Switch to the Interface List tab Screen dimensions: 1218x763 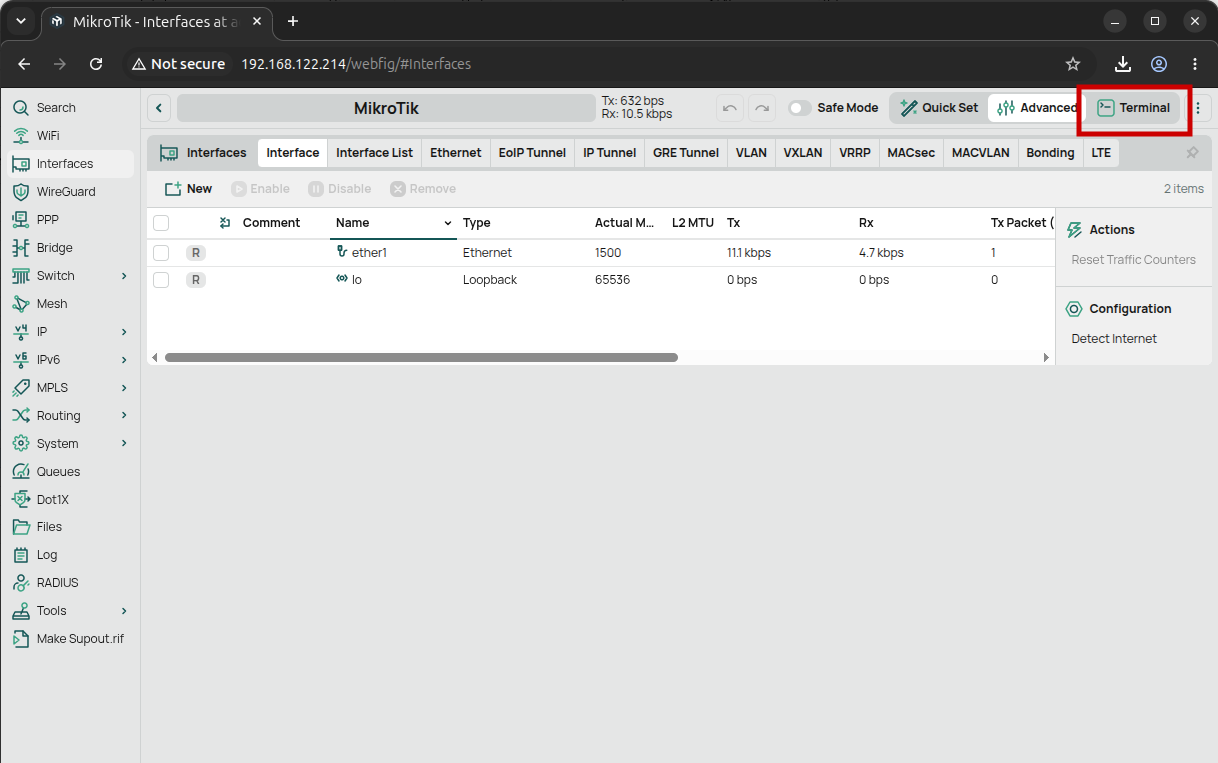(x=374, y=153)
